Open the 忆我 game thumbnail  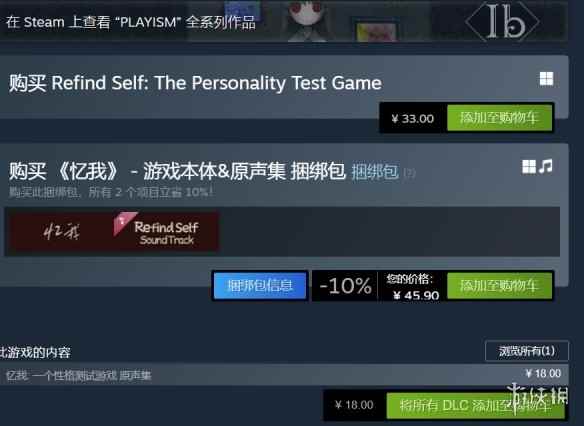click(x=61, y=232)
